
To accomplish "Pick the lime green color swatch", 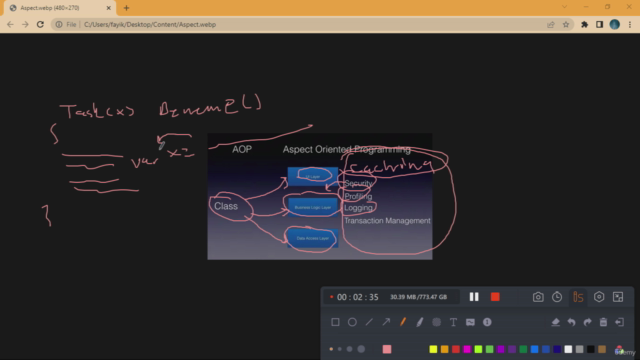I will 478,349.
